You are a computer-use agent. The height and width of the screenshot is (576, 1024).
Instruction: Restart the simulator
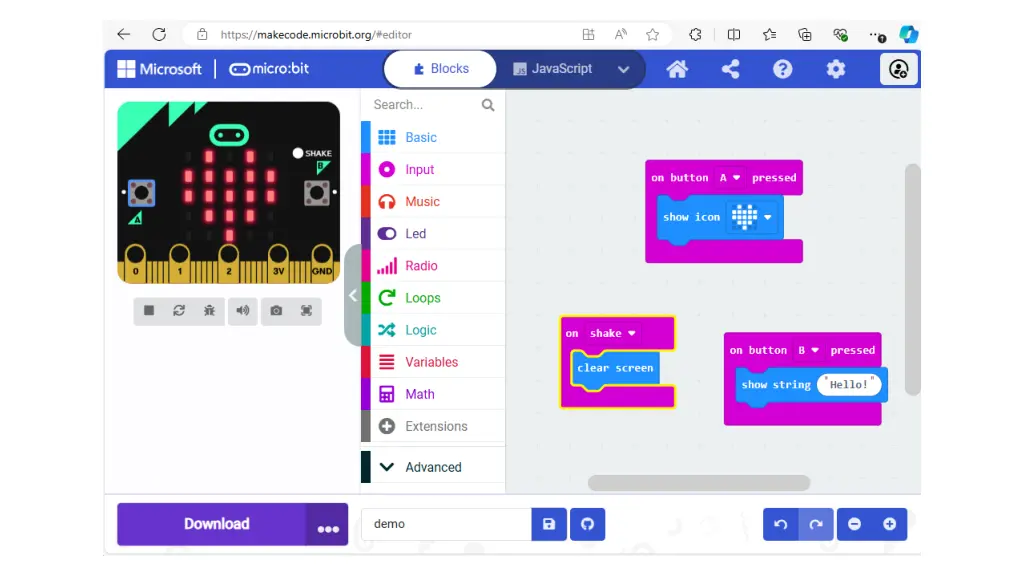click(179, 310)
